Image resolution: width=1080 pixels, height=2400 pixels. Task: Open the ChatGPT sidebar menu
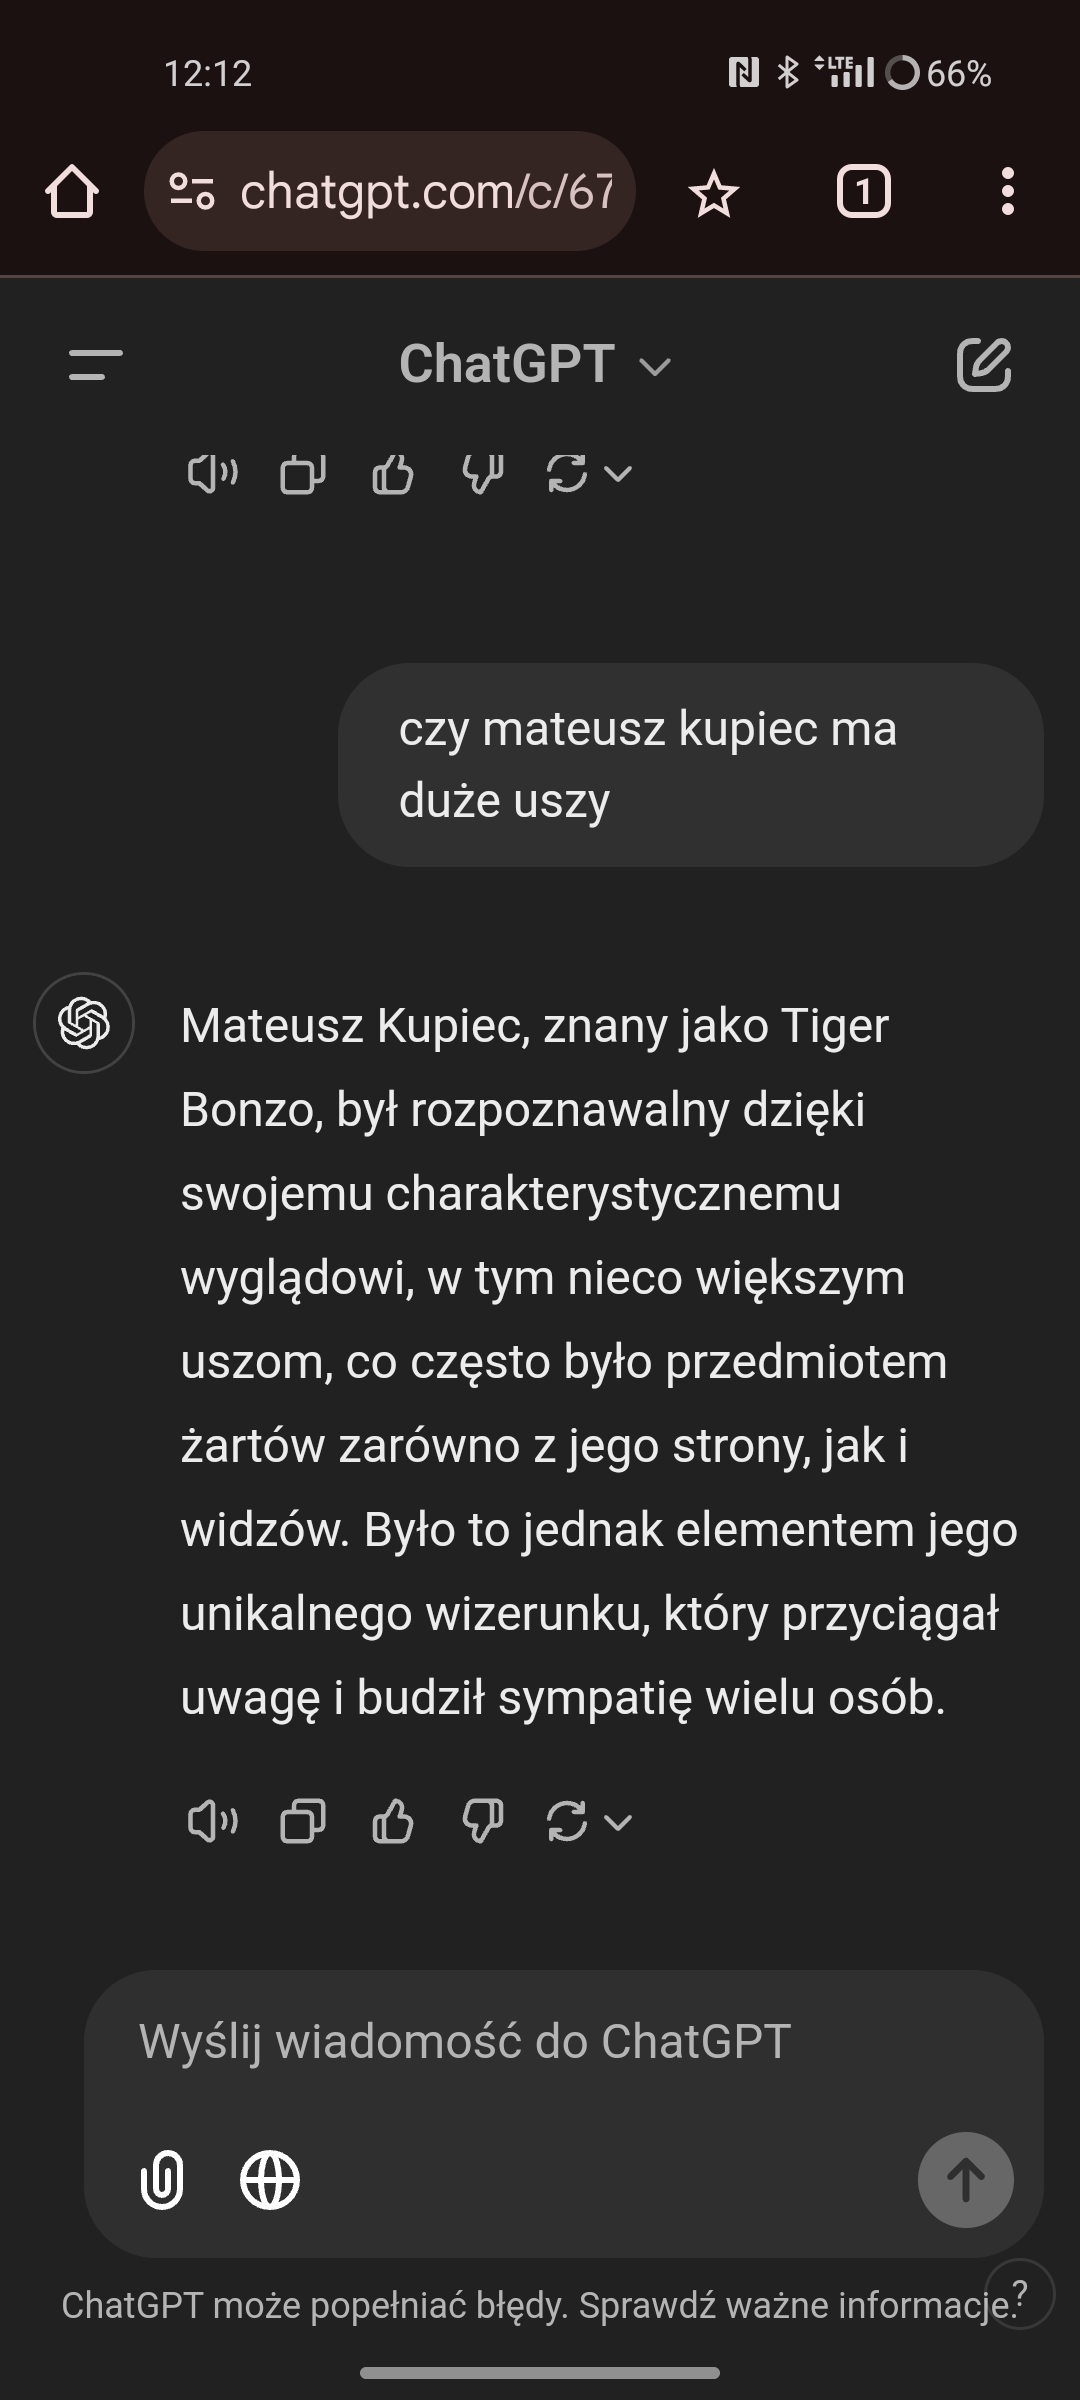[96, 364]
